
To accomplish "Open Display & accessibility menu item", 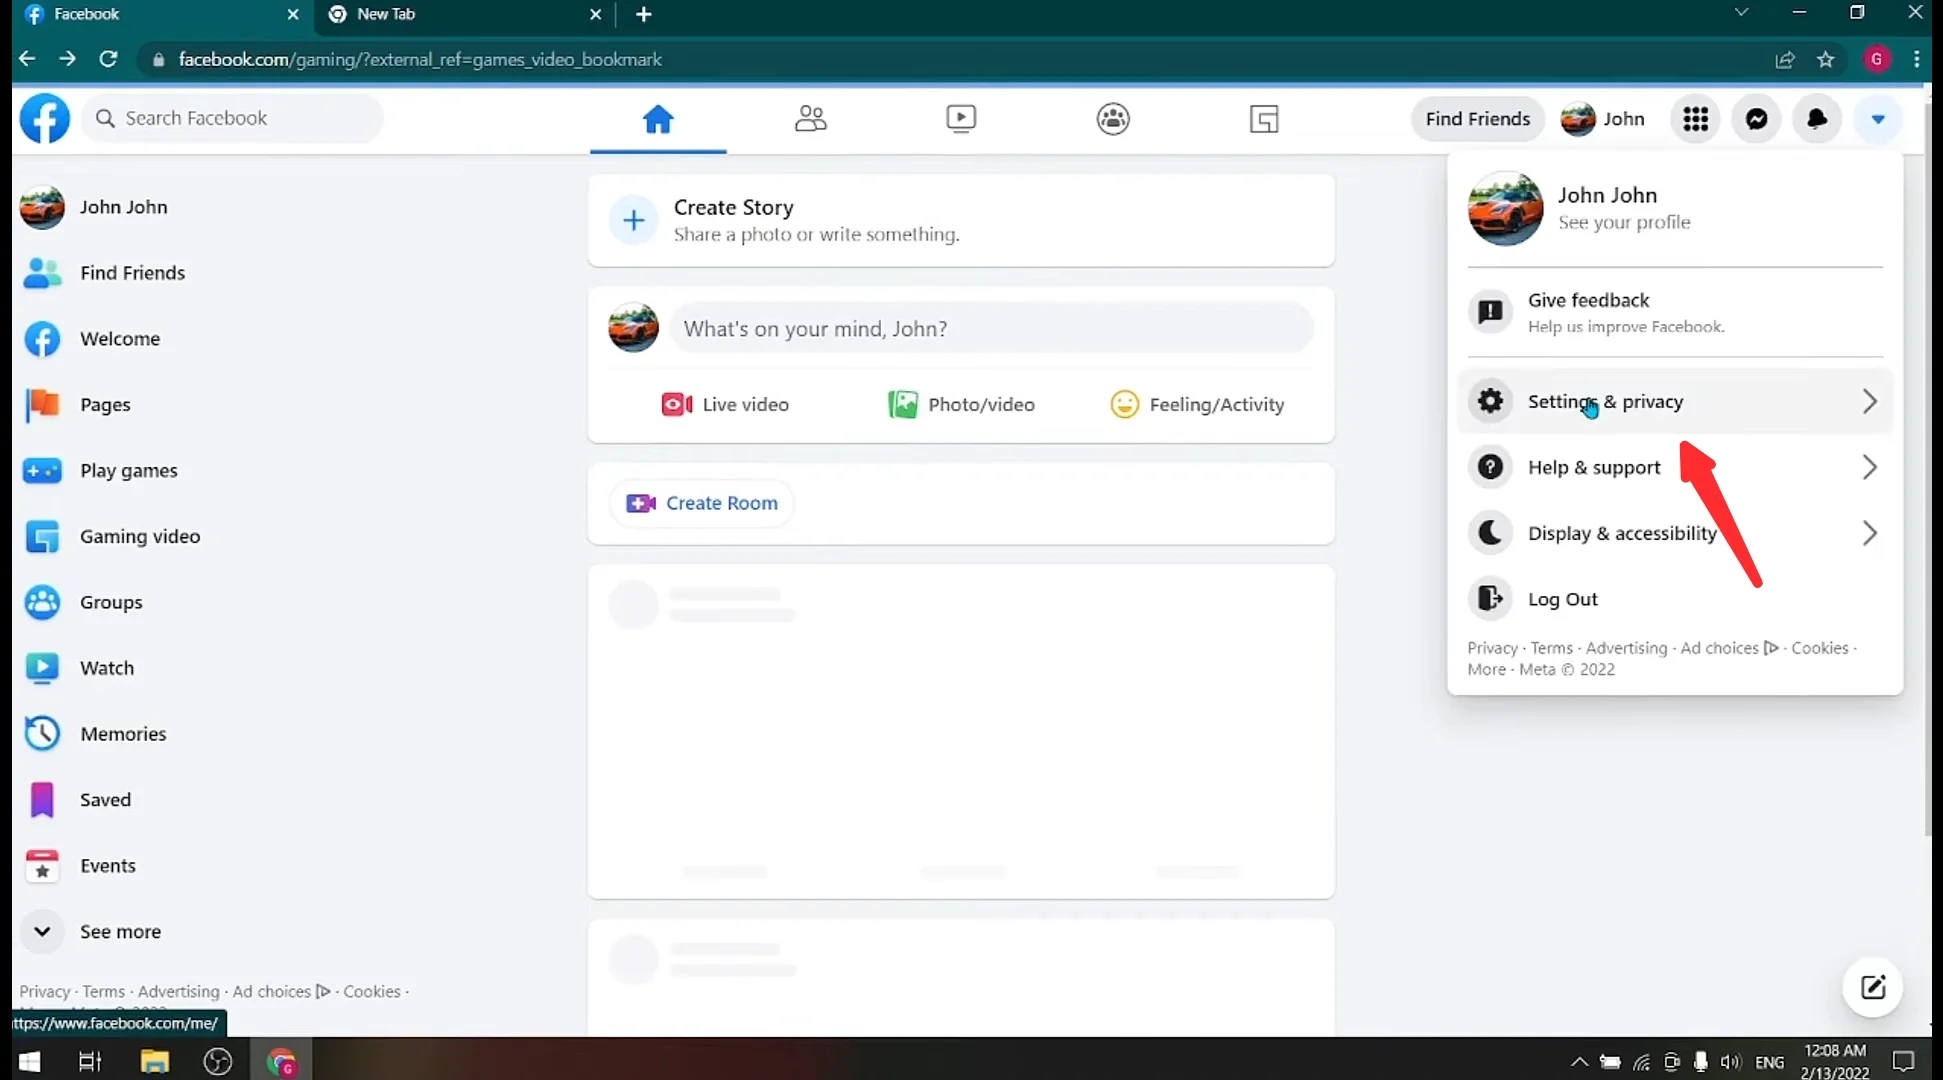I will 1675,533.
